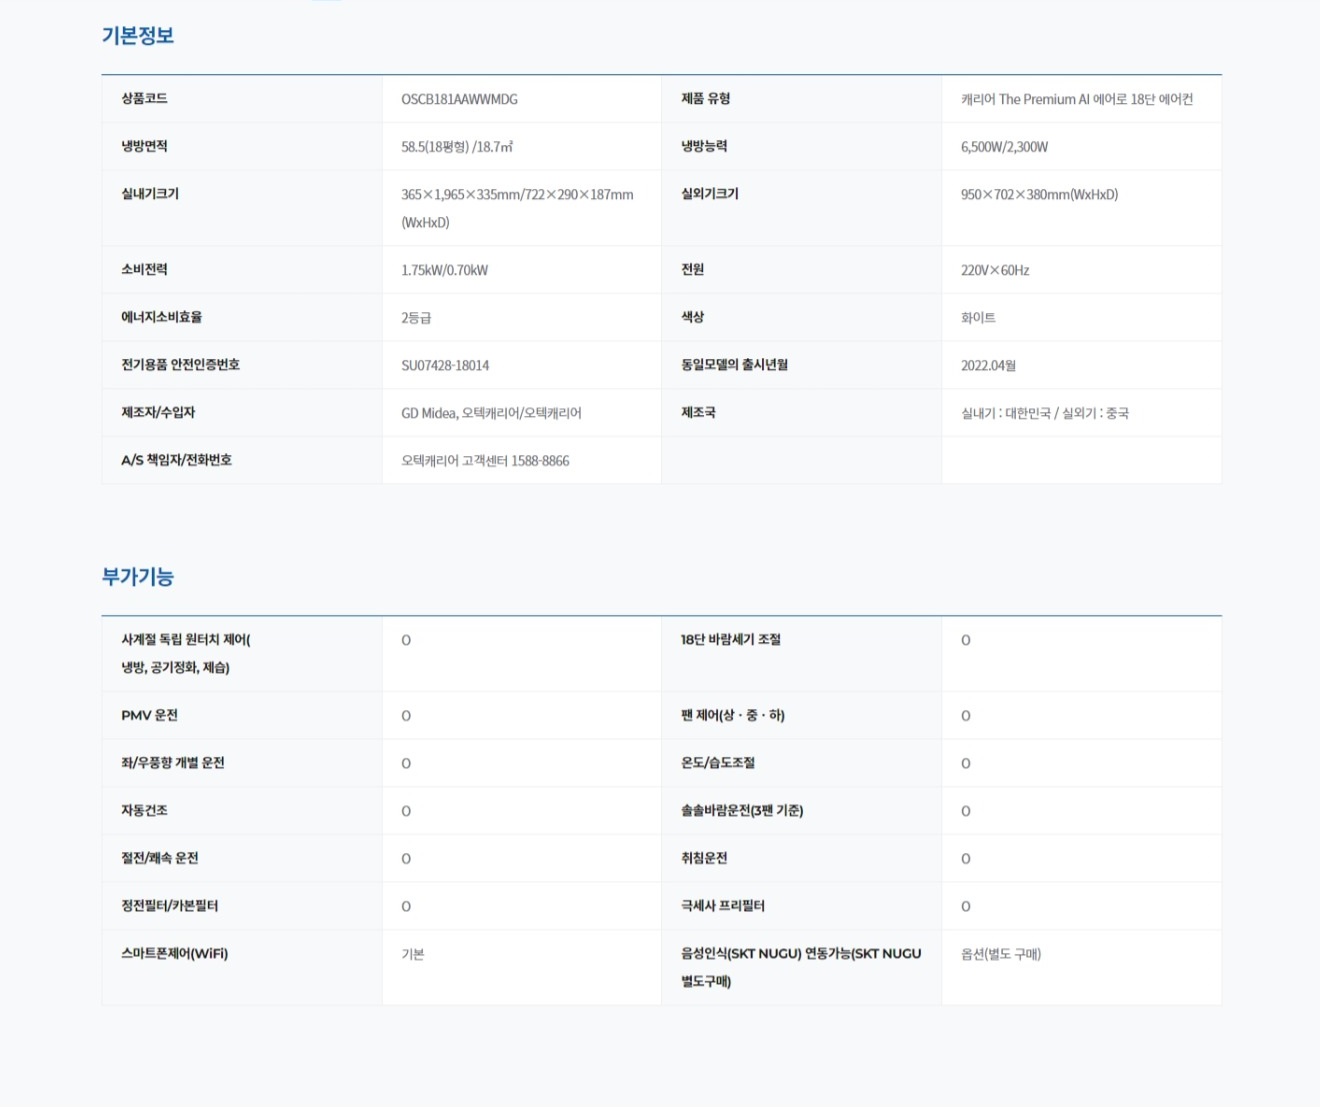Screen dimensions: 1320x1107
Task: Click the 정전필터/카본필터 label
Action: click(x=169, y=905)
